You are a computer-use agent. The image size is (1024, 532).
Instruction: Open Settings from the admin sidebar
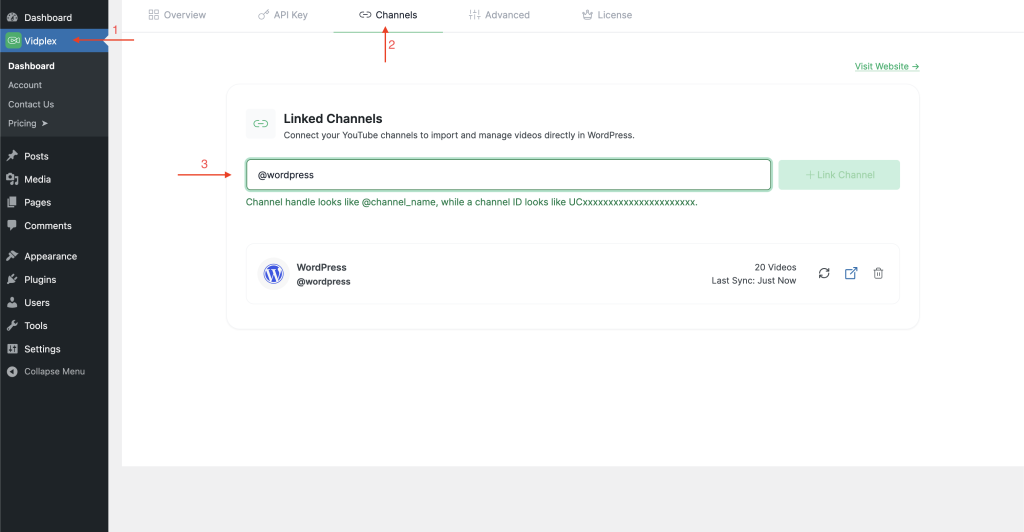pos(42,349)
